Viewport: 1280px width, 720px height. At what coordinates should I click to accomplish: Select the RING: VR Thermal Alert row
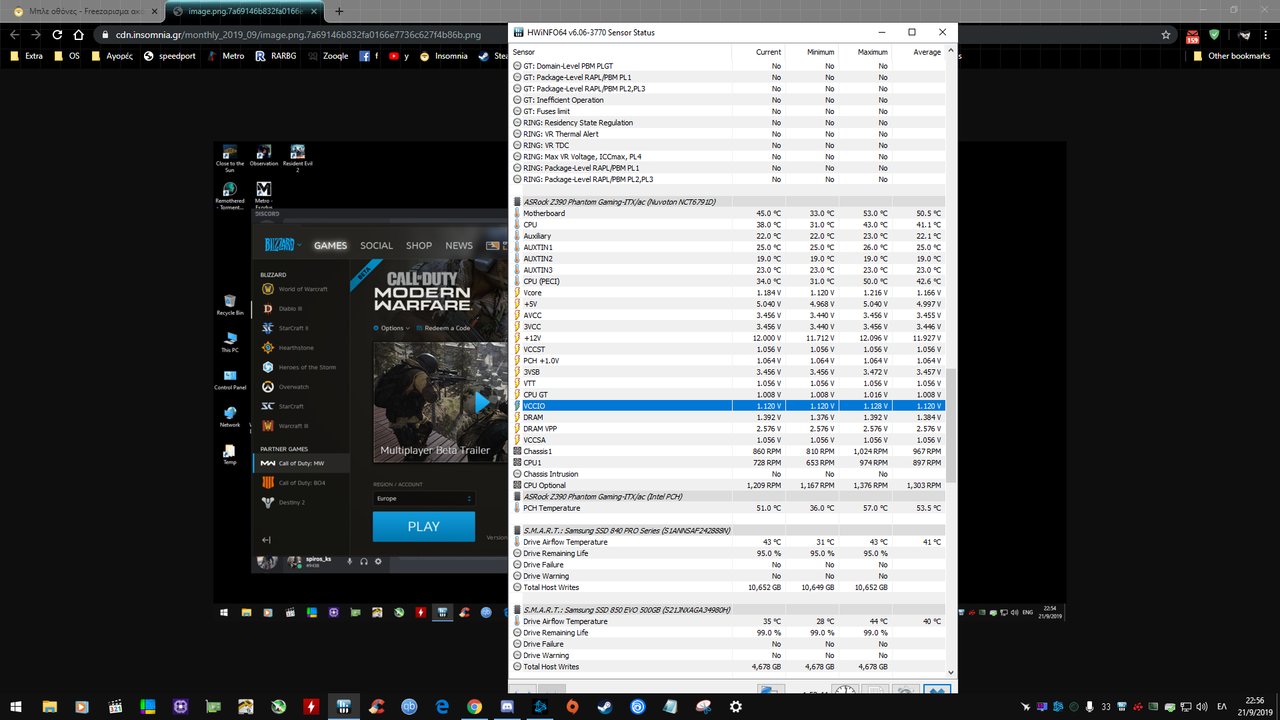pos(730,134)
